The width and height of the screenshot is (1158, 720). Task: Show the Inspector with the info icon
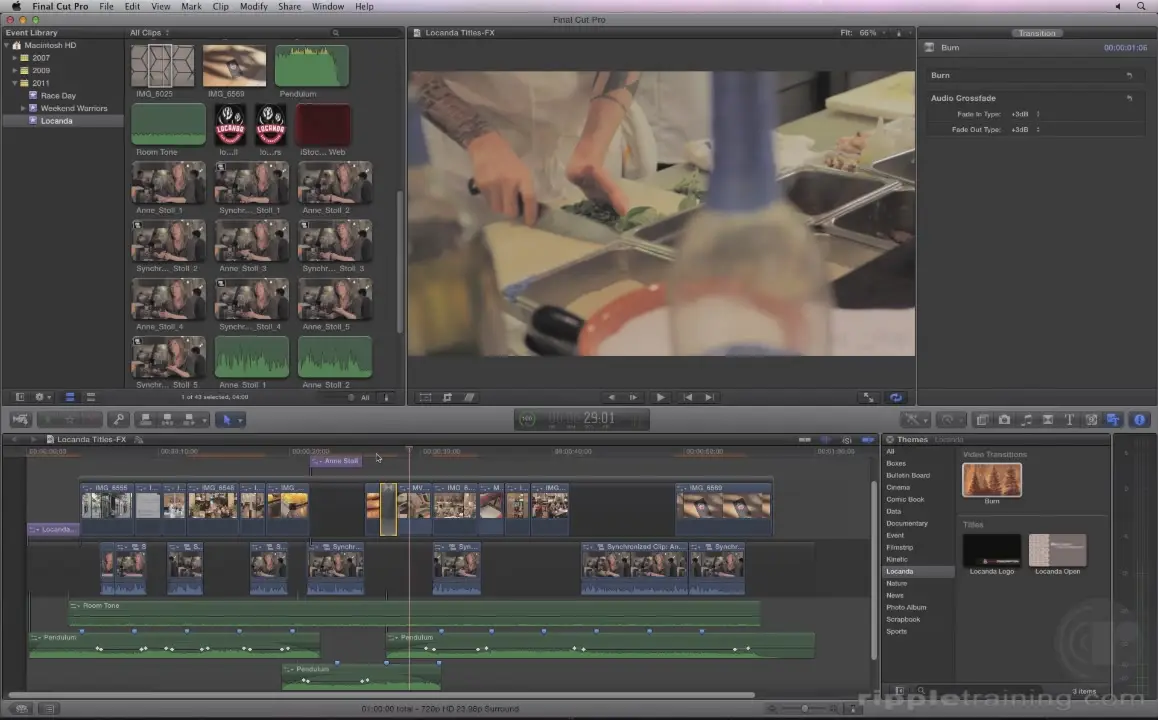1138,420
